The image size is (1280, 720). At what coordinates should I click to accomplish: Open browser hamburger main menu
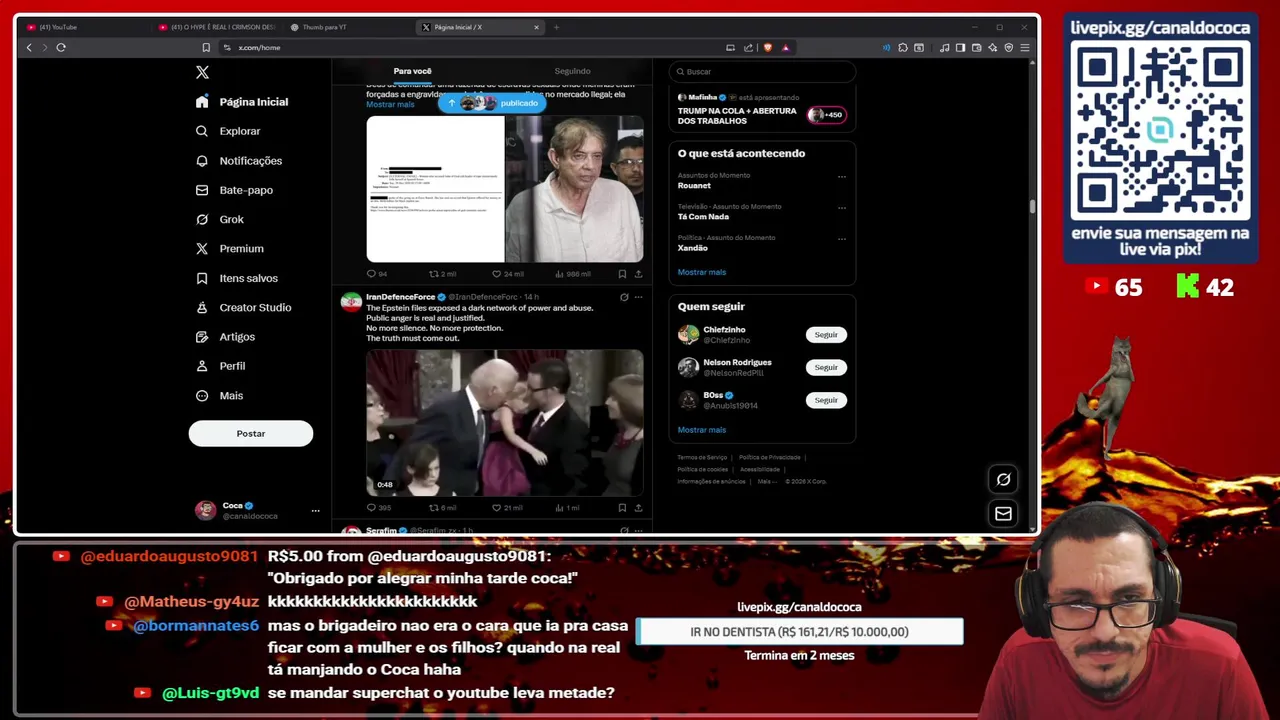tap(1025, 47)
